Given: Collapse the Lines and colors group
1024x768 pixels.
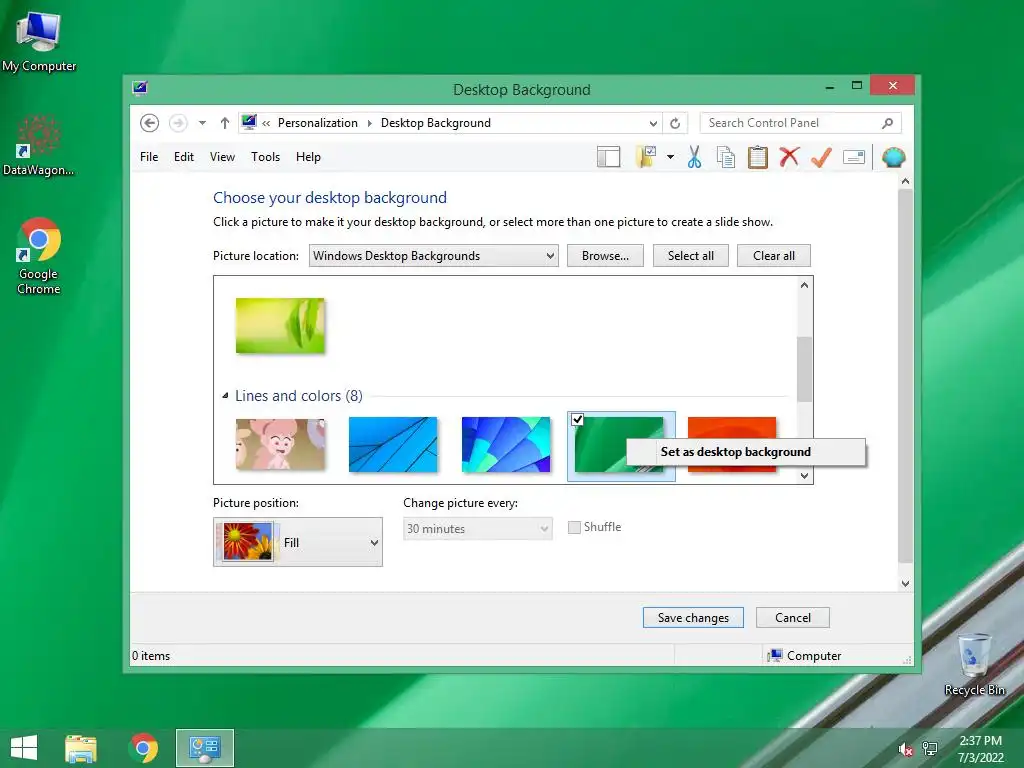Looking at the screenshot, I should [x=225, y=395].
